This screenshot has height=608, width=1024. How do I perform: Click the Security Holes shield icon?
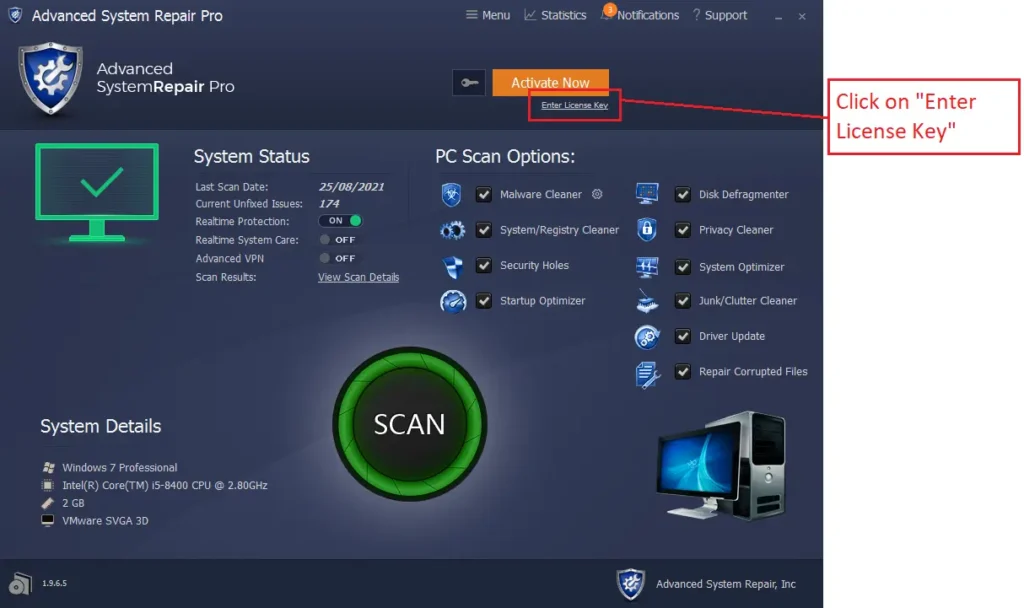point(453,266)
